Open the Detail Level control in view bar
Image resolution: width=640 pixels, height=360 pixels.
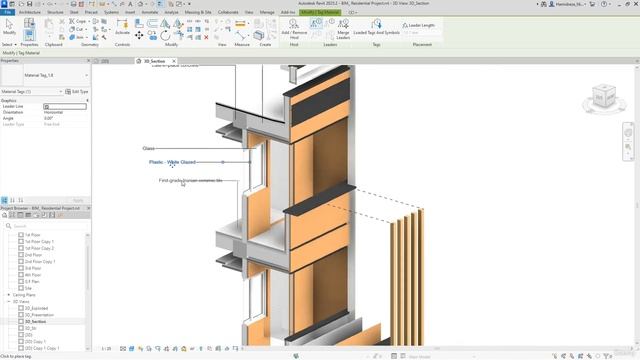(x=123, y=349)
